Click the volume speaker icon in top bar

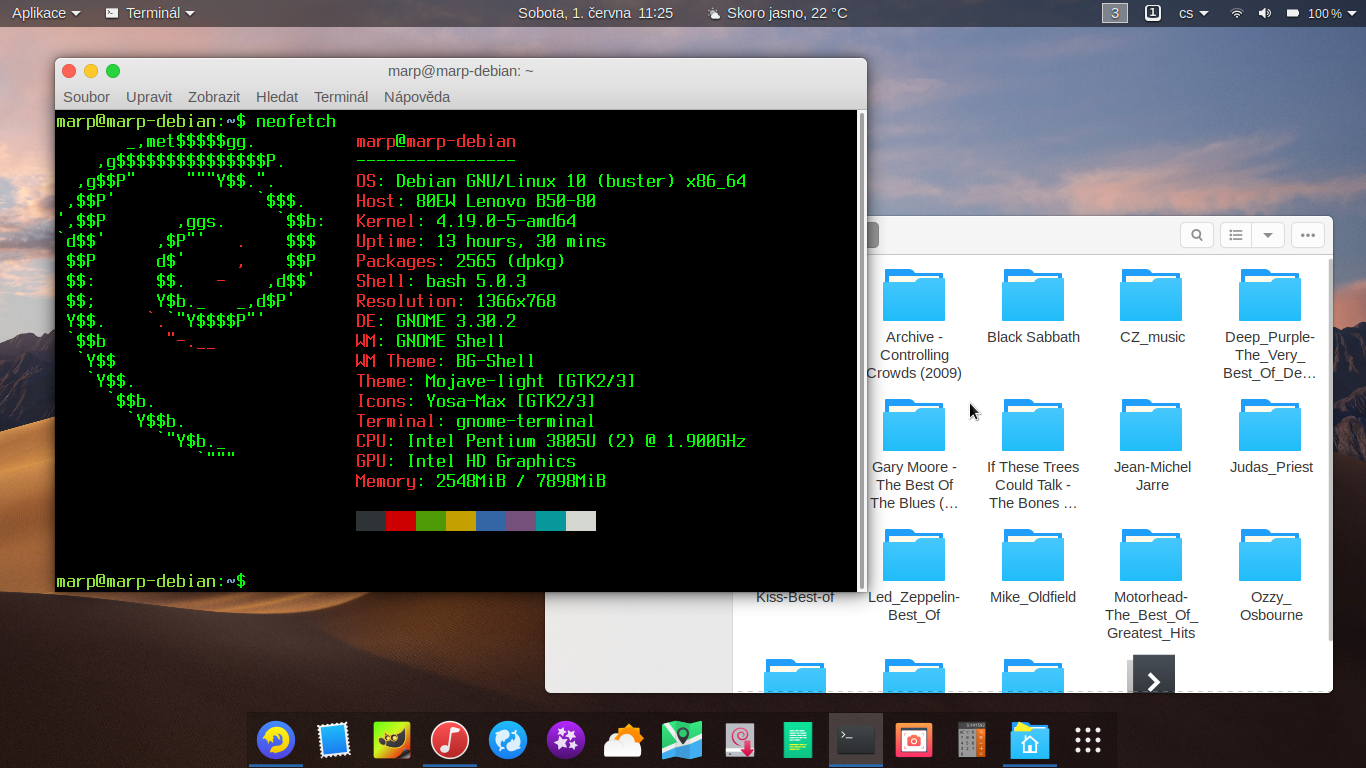coord(1264,13)
